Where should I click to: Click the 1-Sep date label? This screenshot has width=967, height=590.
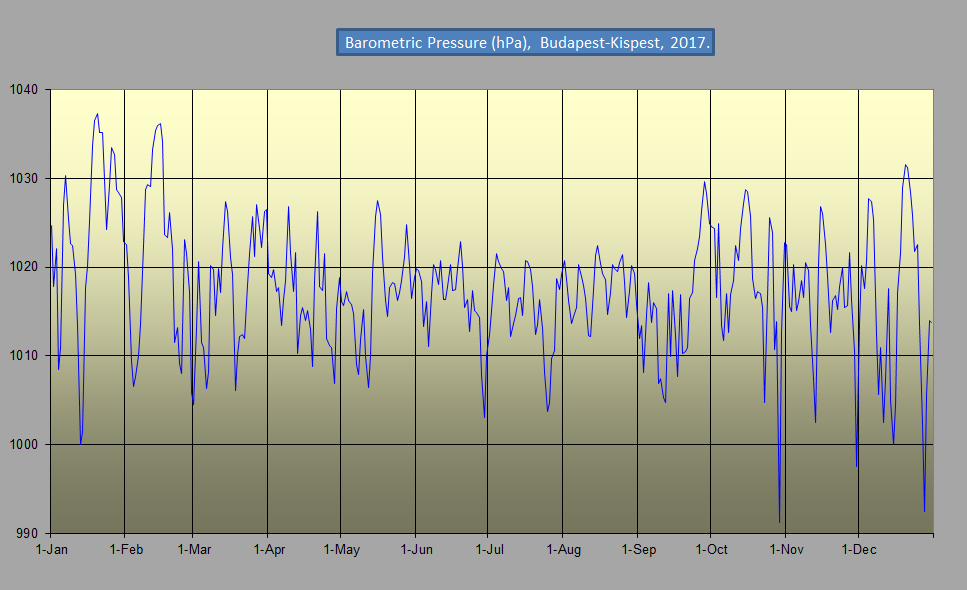tap(638, 550)
